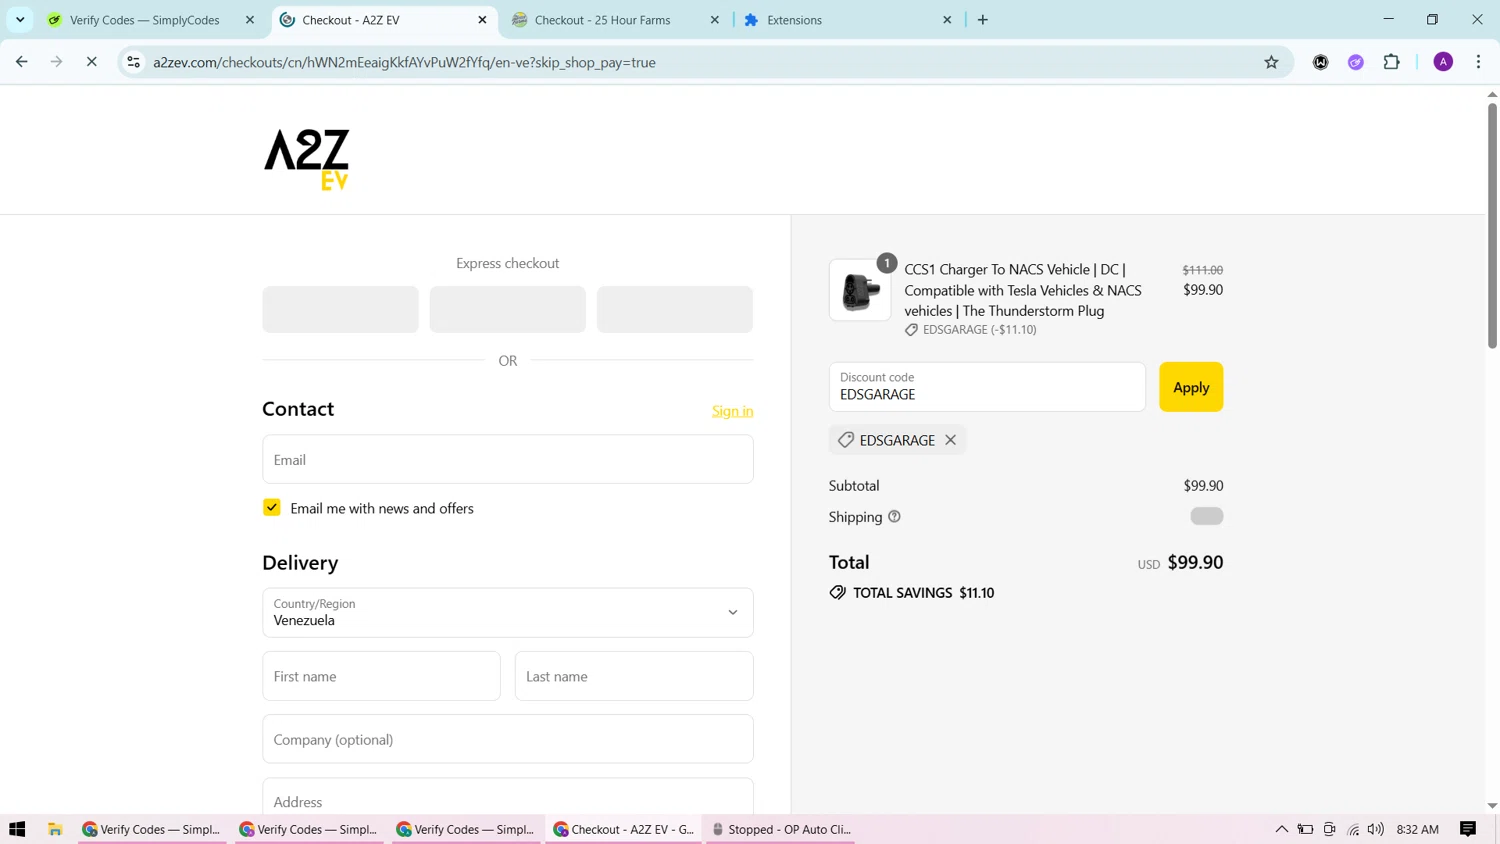Uncheck Email me with news and offers

click(x=272, y=507)
